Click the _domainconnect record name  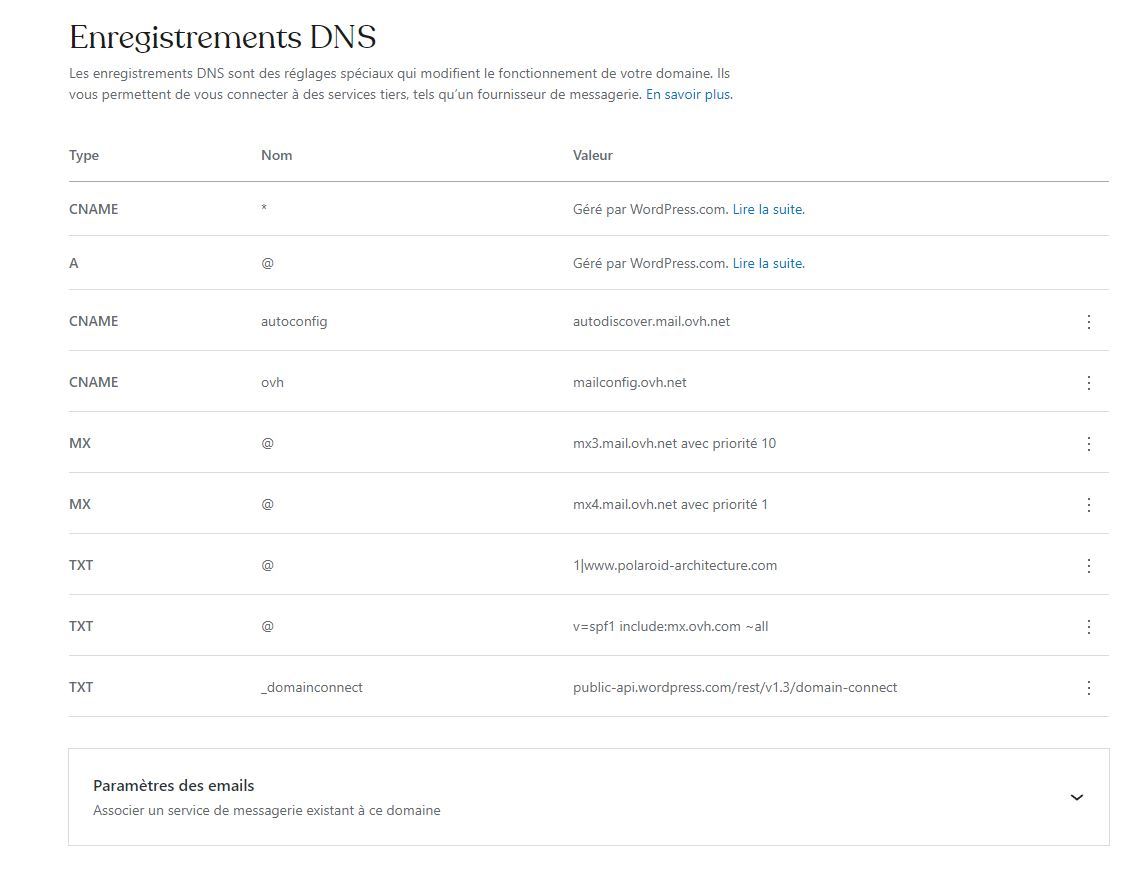(x=311, y=687)
